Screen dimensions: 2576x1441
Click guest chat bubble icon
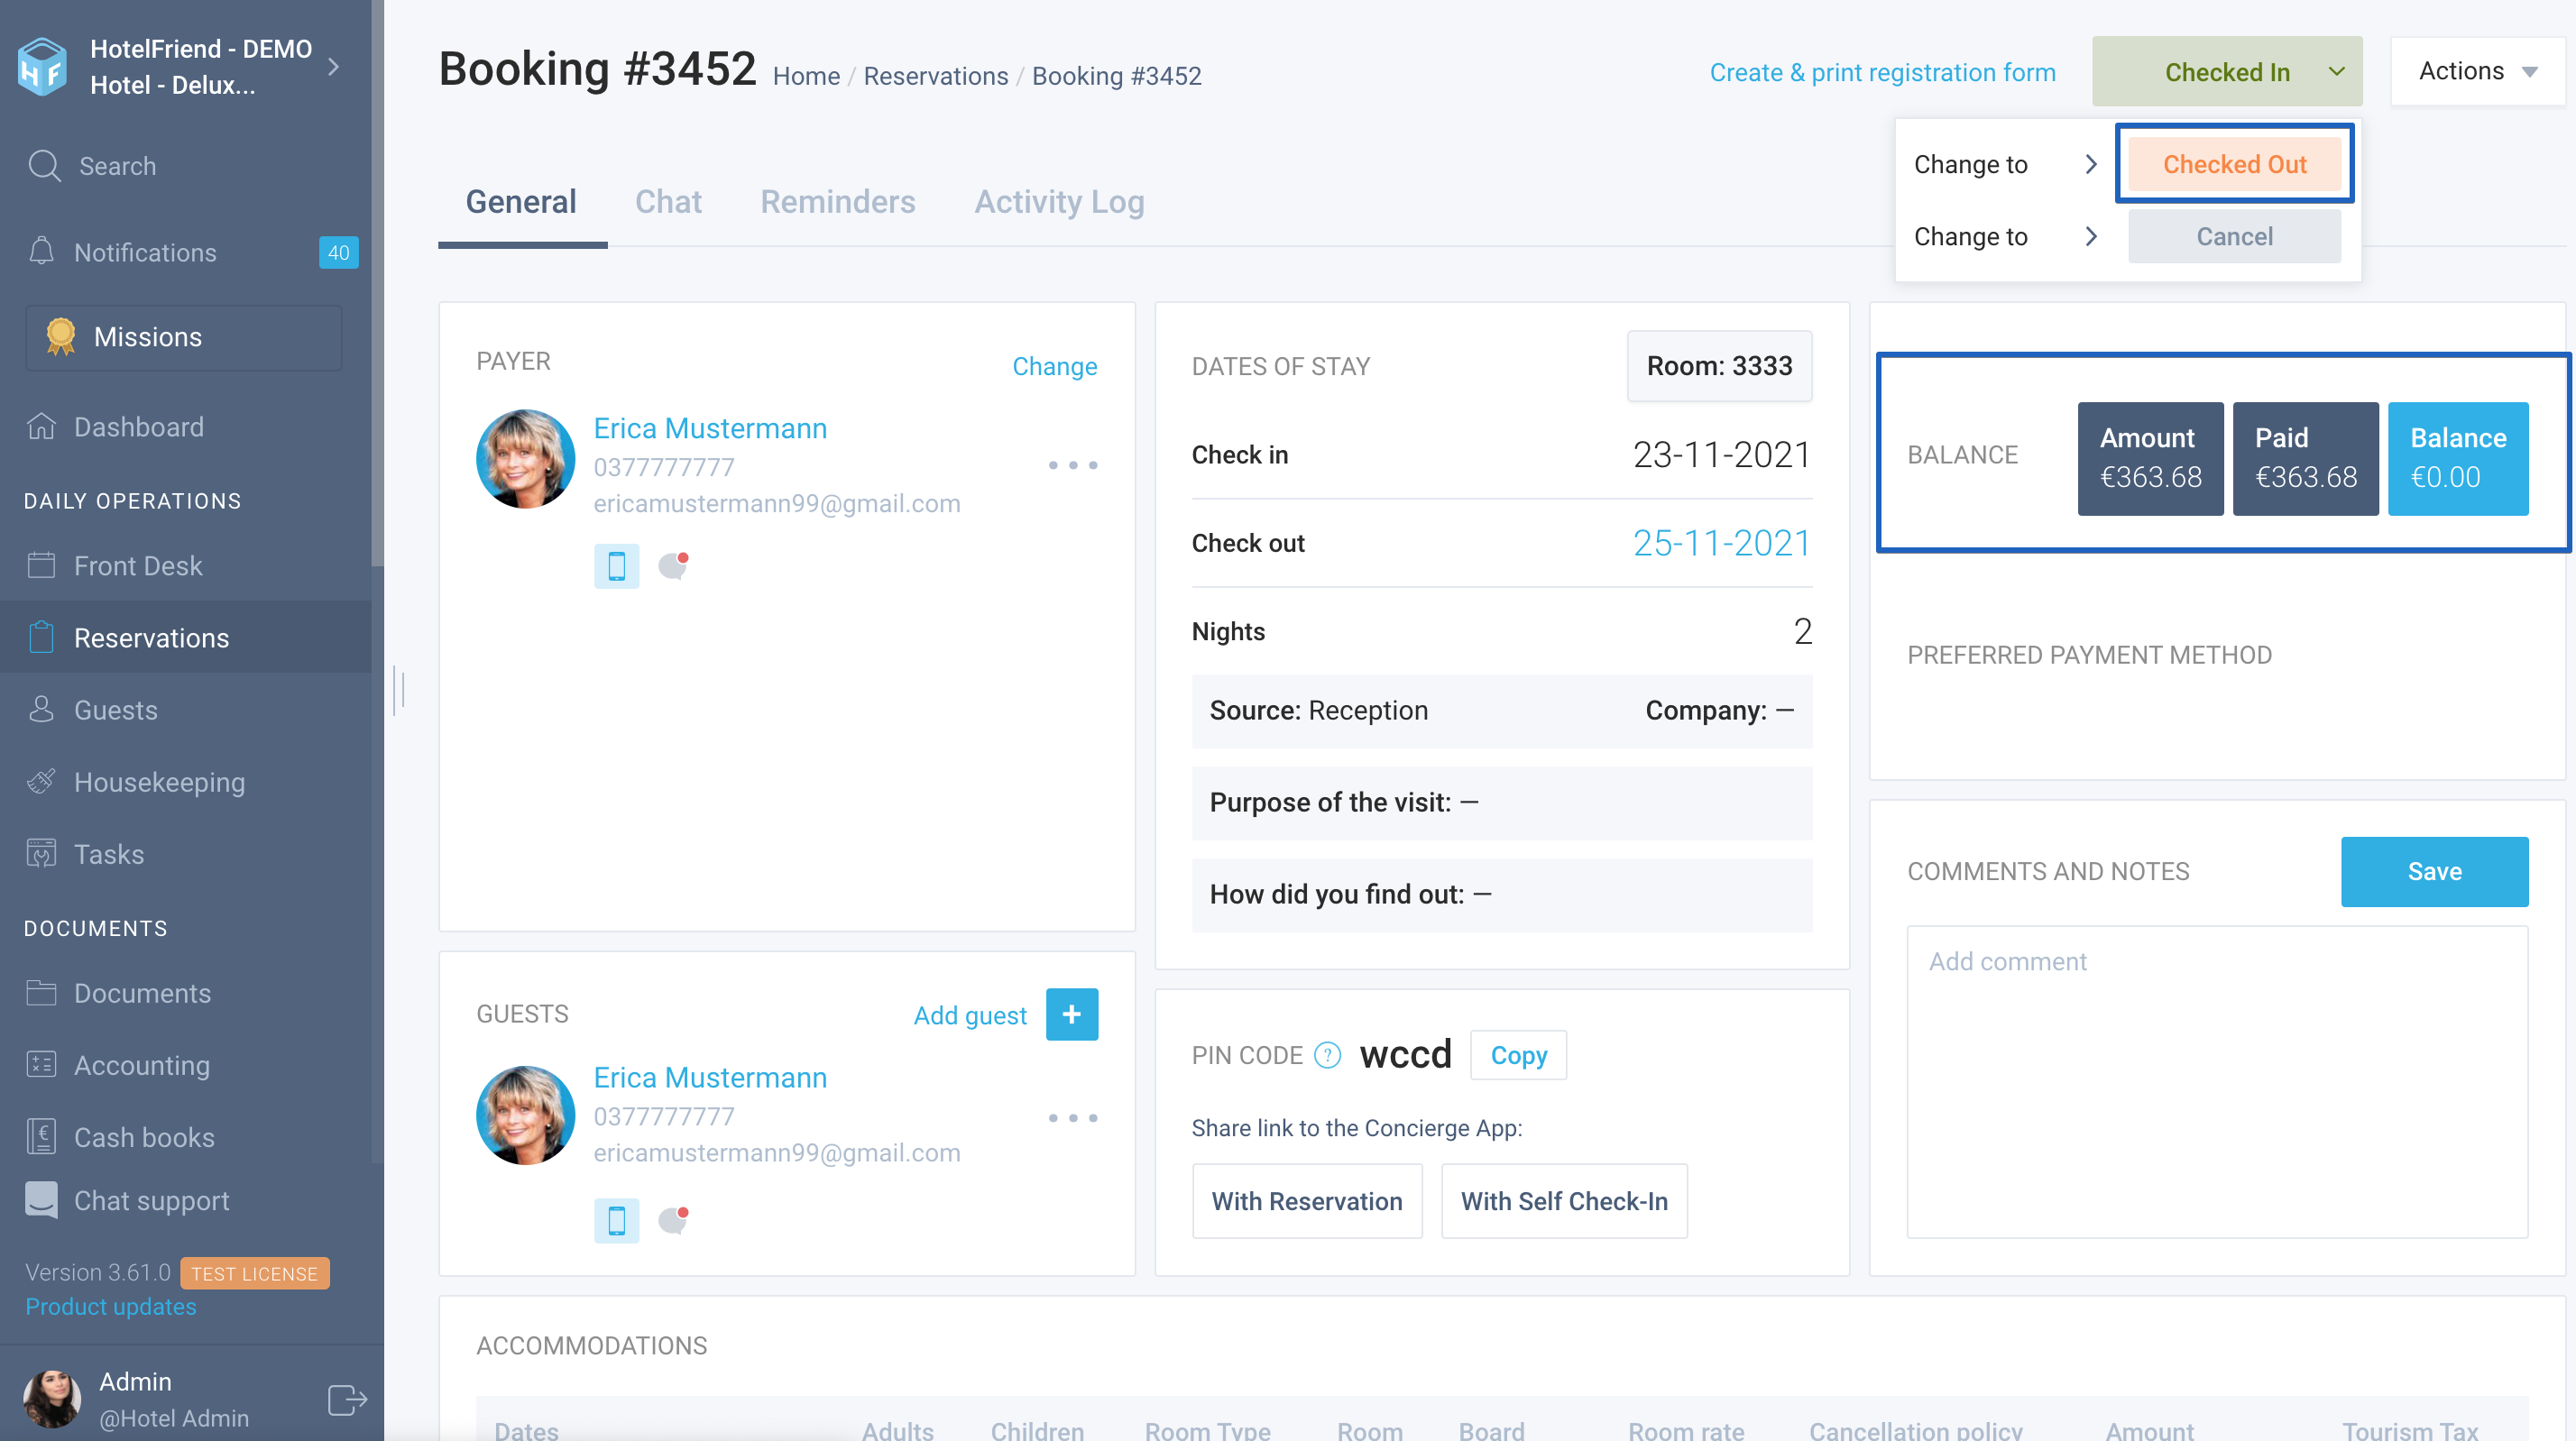(x=674, y=1220)
